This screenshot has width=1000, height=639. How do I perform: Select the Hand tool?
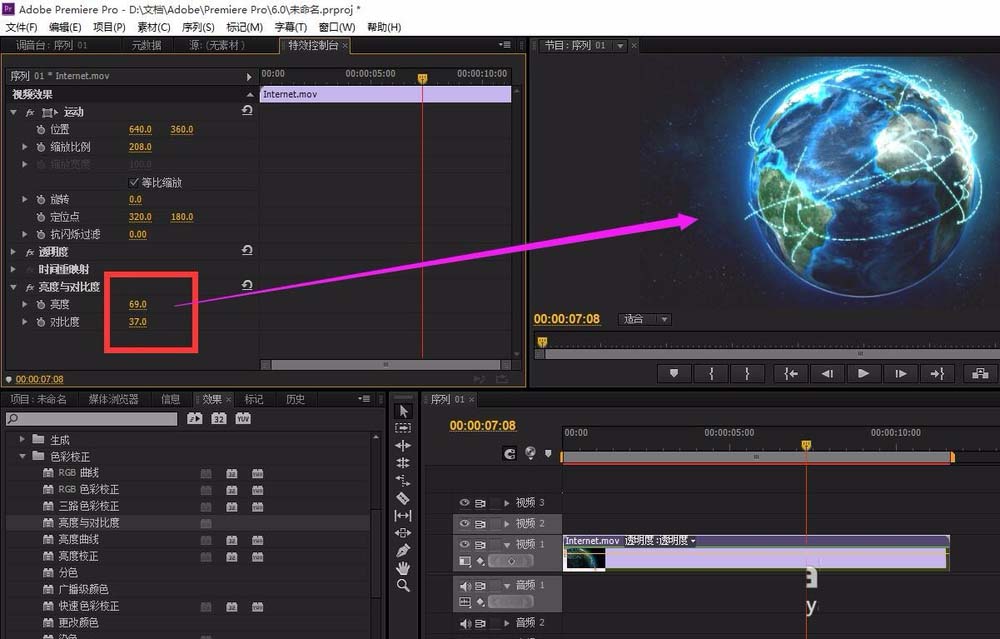pyautogui.click(x=403, y=569)
